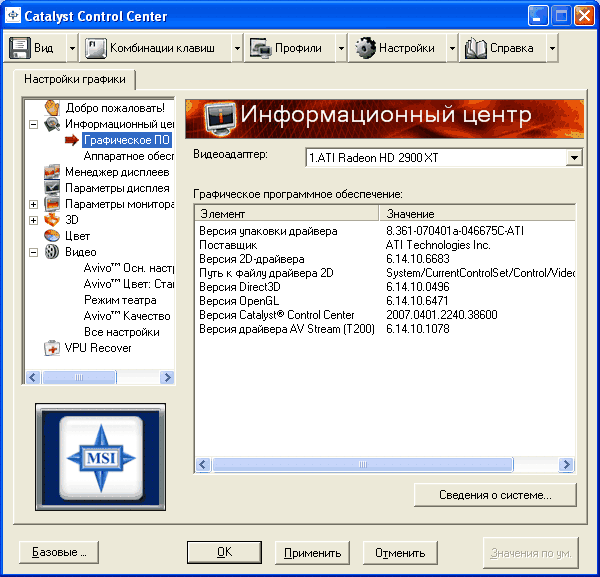The width and height of the screenshot is (600, 577).
Task: Select the Путь к файлу драйвера 2D row
Action: [x=385, y=273]
